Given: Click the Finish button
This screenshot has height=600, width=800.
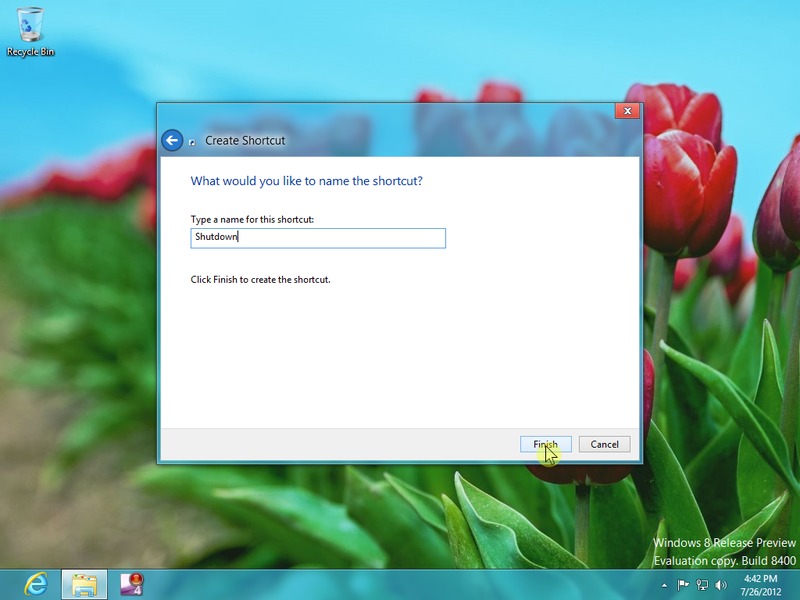Looking at the screenshot, I should 545,444.
